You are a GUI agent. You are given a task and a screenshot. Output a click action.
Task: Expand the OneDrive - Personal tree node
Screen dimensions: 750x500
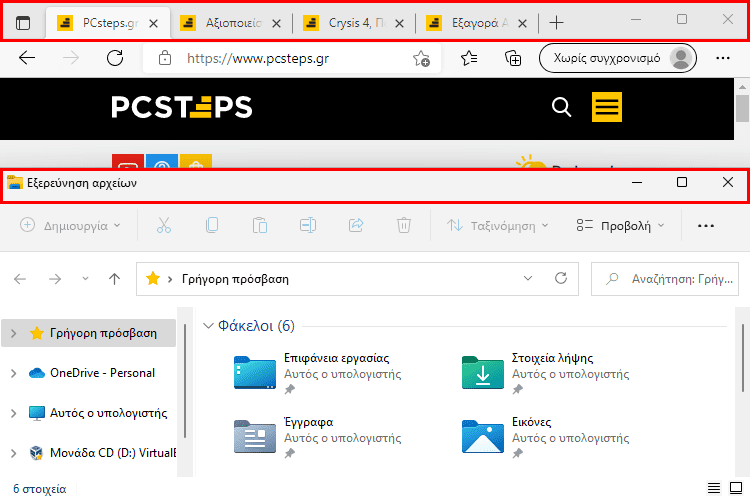point(12,373)
